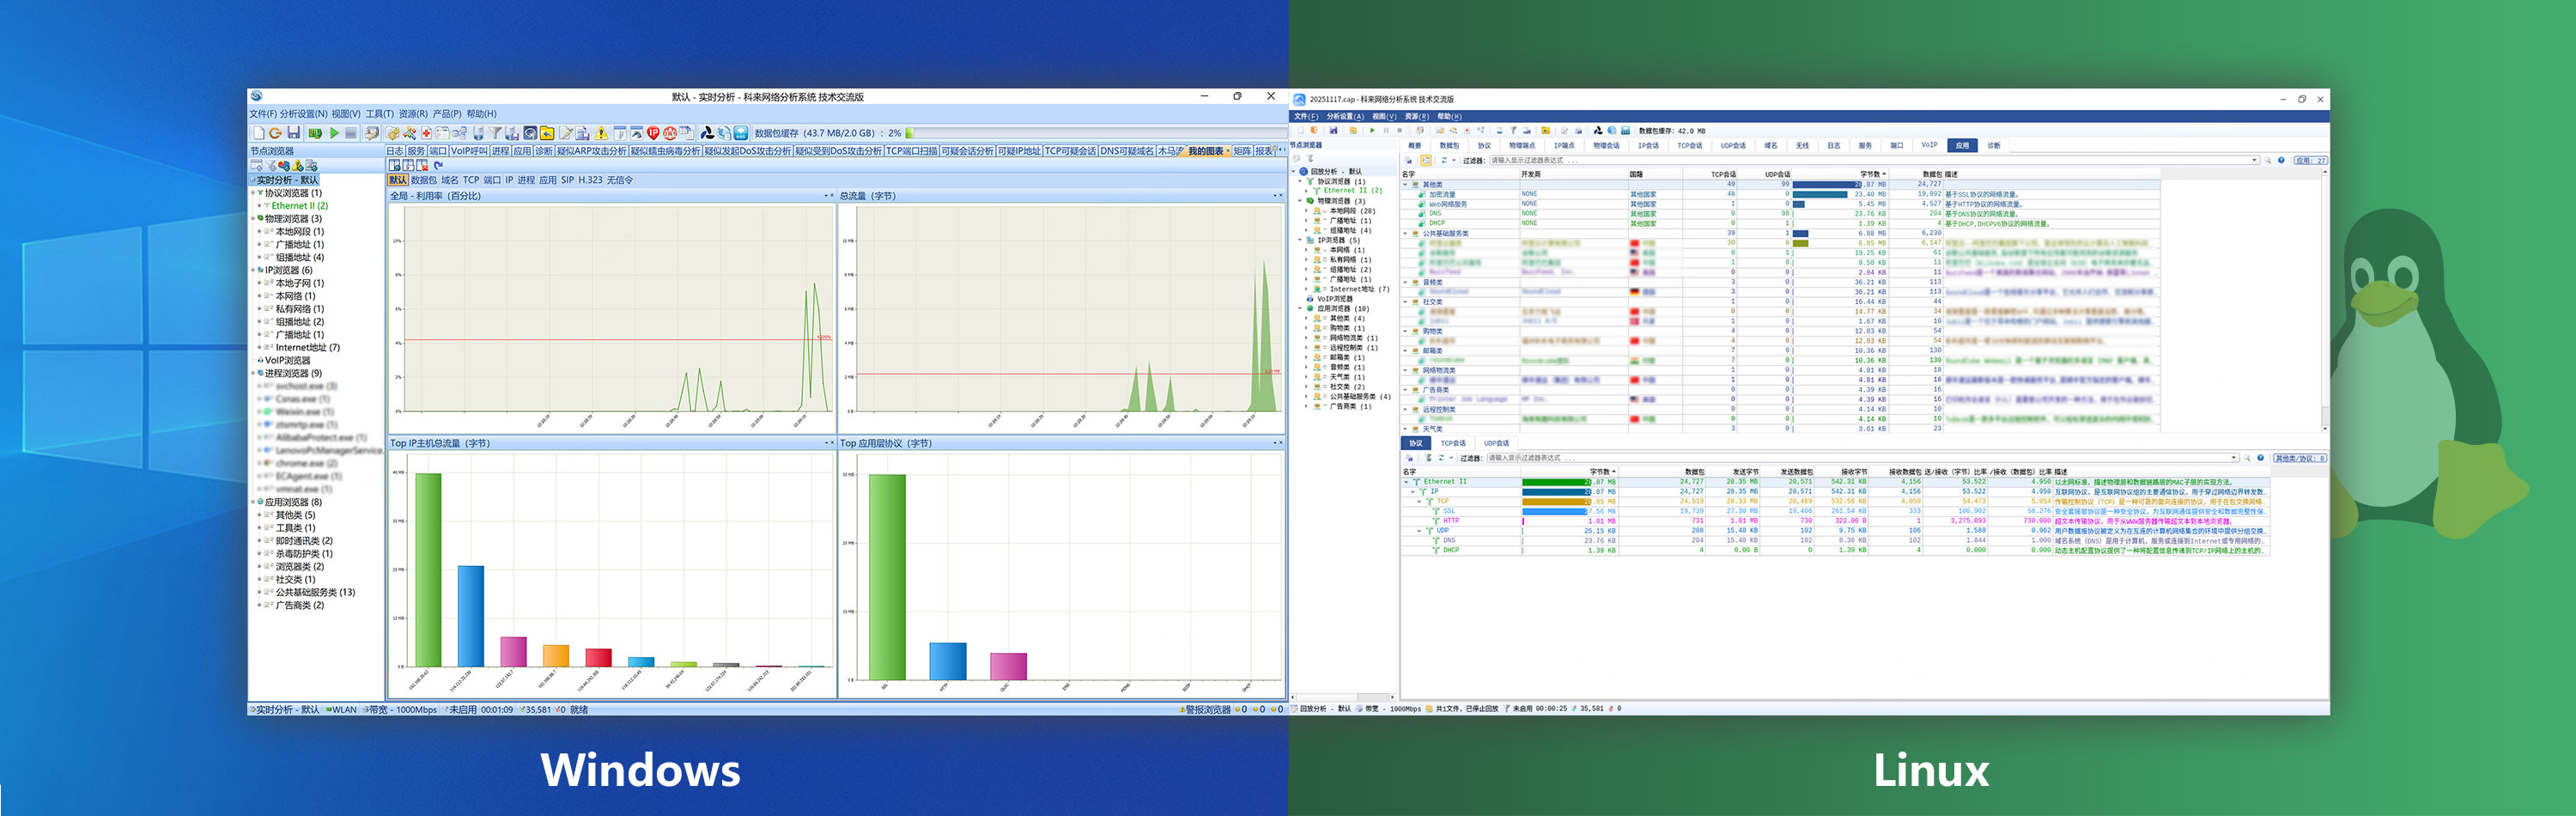The height and width of the screenshot is (816, 2576).
Task: Expand the 物理浏览器 (3) tree node
Action: pyautogui.click(x=253, y=219)
